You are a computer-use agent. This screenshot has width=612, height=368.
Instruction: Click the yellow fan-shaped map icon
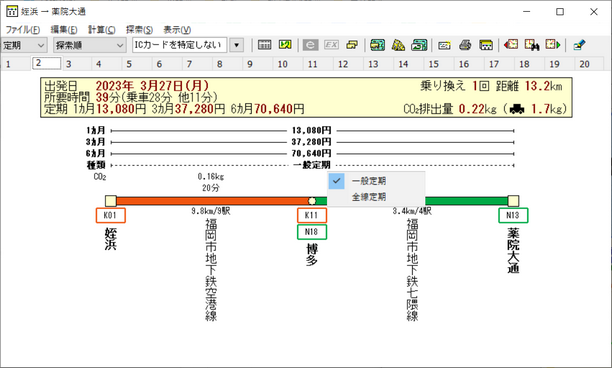(398, 45)
